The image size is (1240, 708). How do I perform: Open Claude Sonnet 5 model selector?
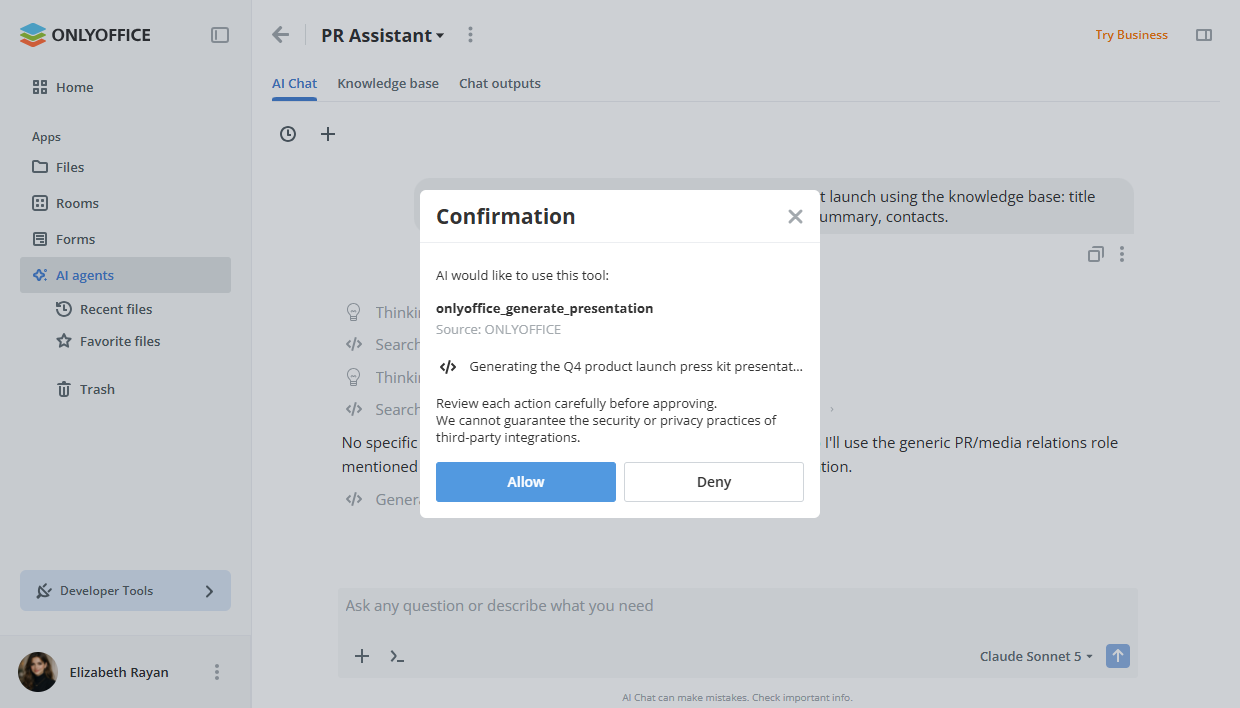1037,656
